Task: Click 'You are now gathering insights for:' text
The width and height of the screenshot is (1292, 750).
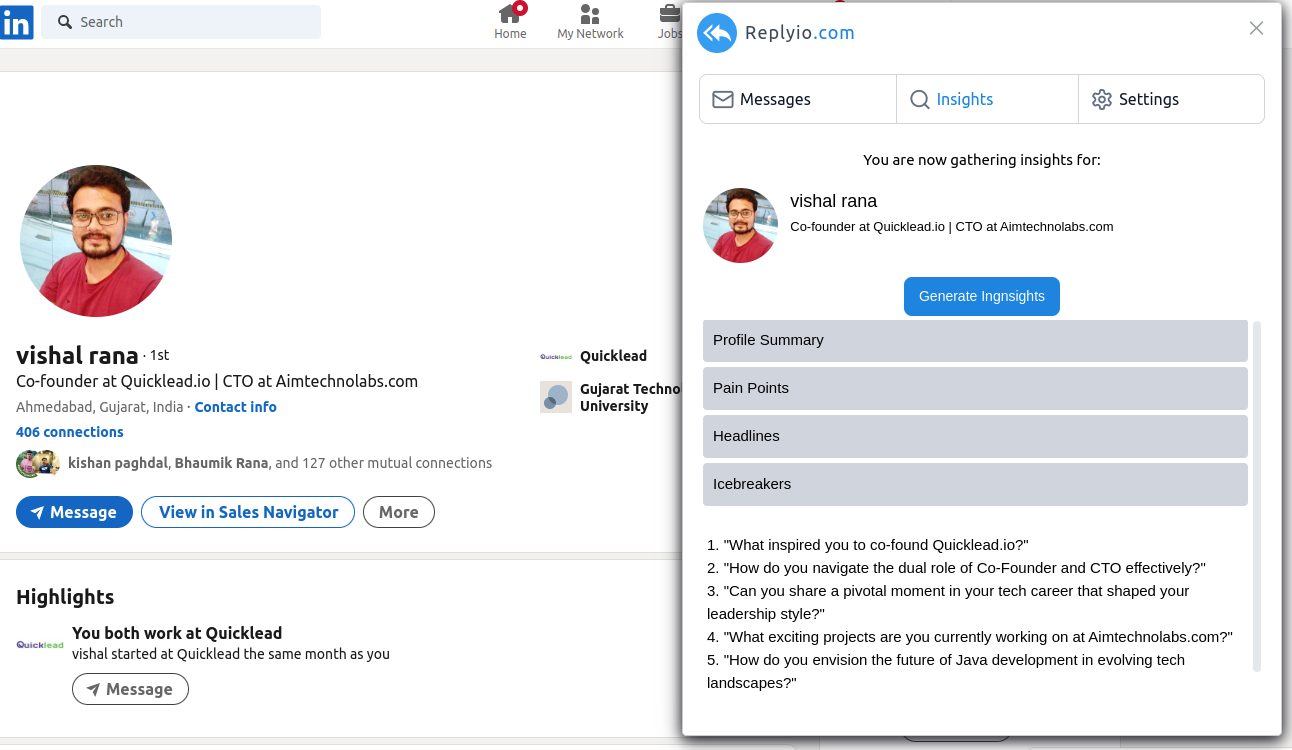Action: 982,160
